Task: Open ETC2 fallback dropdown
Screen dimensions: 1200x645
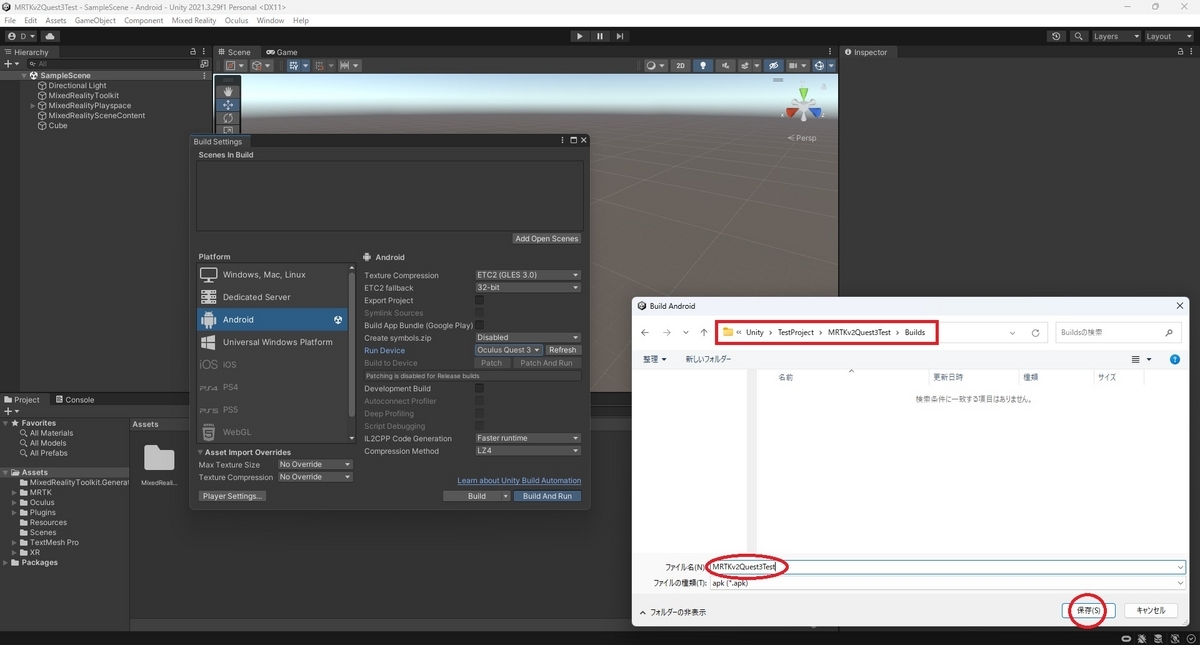Action: pyautogui.click(x=528, y=287)
